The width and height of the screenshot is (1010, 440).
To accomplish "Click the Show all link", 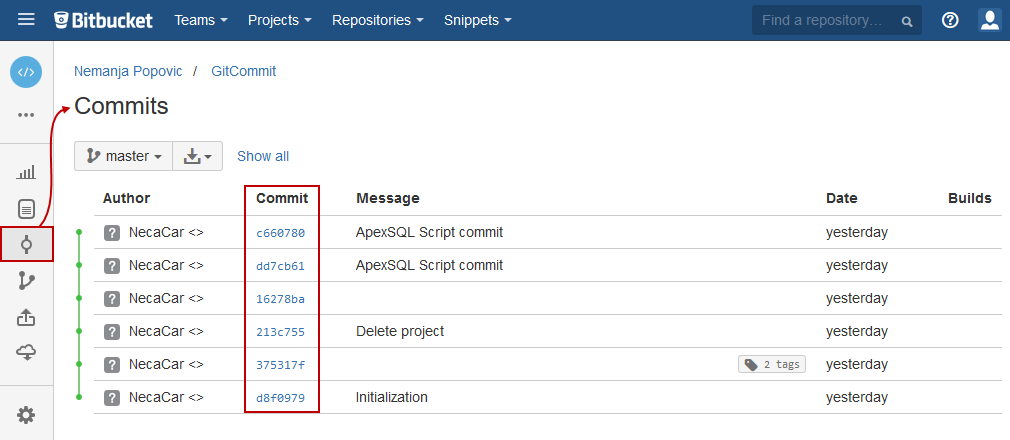I will tap(263, 156).
